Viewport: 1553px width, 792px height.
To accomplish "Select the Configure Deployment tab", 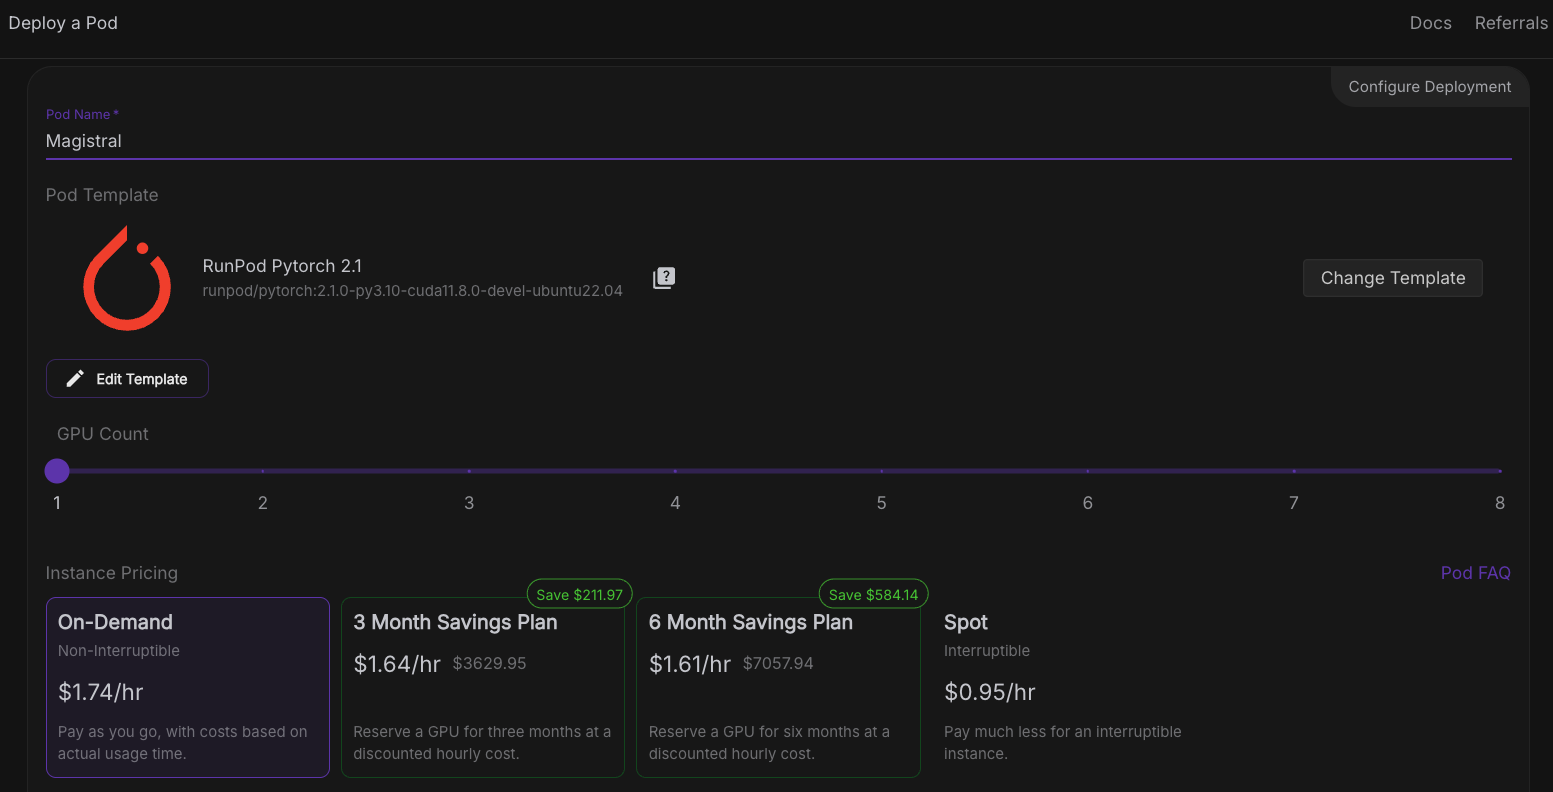I will point(1429,87).
